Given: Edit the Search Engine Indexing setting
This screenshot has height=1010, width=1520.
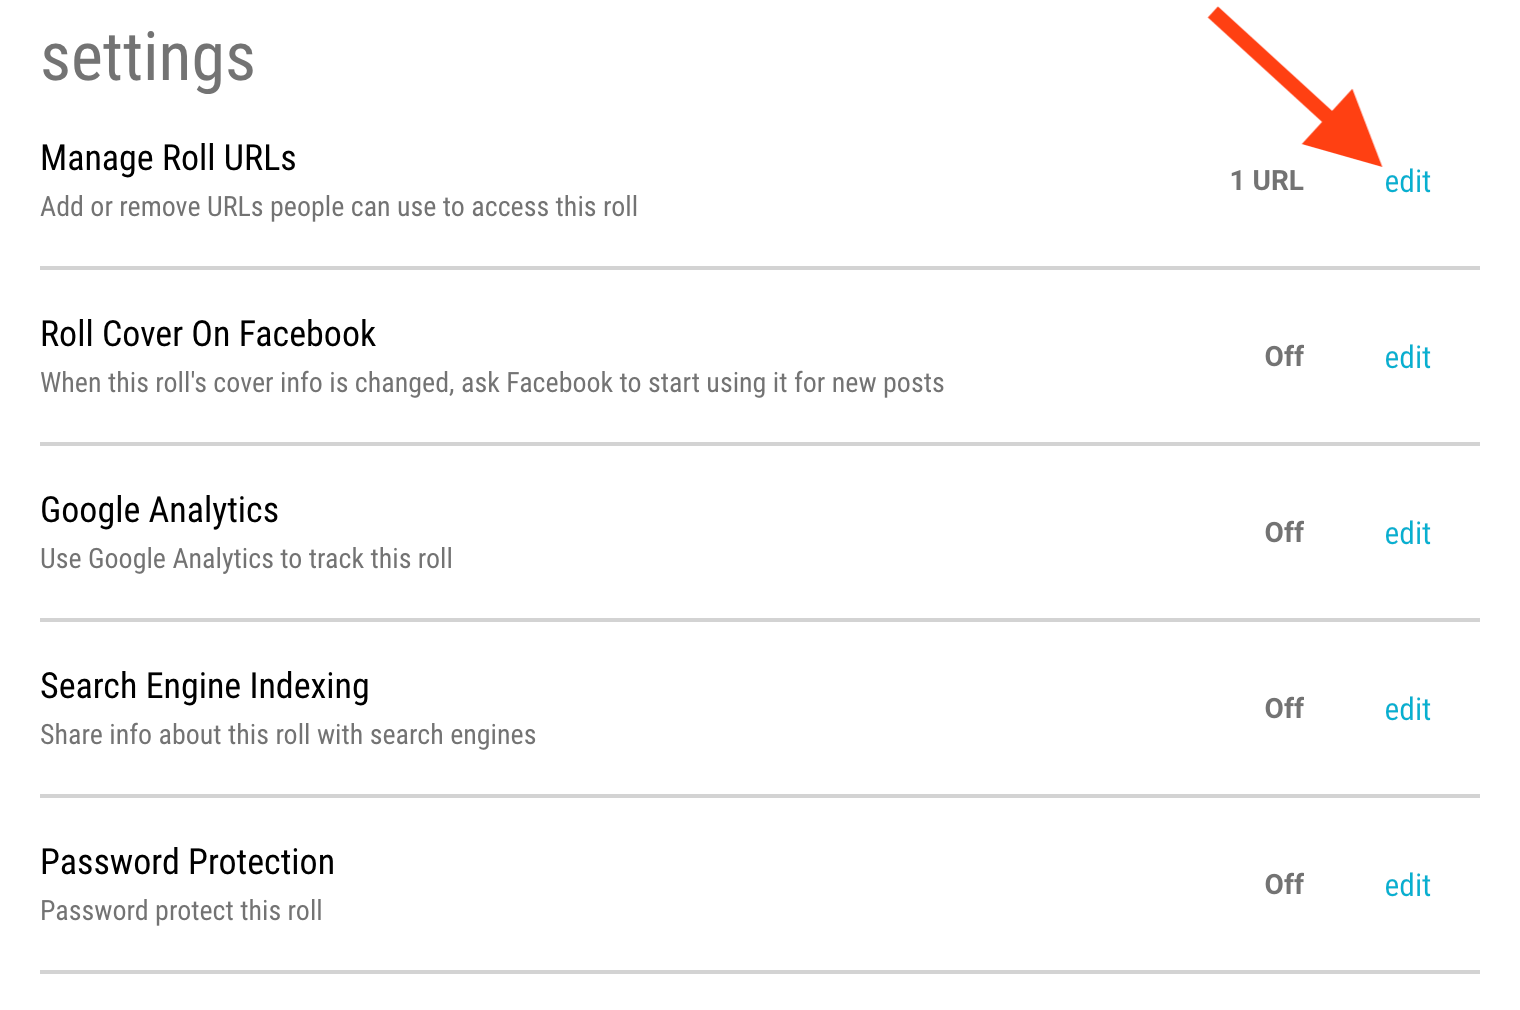Looking at the screenshot, I should [1407, 709].
